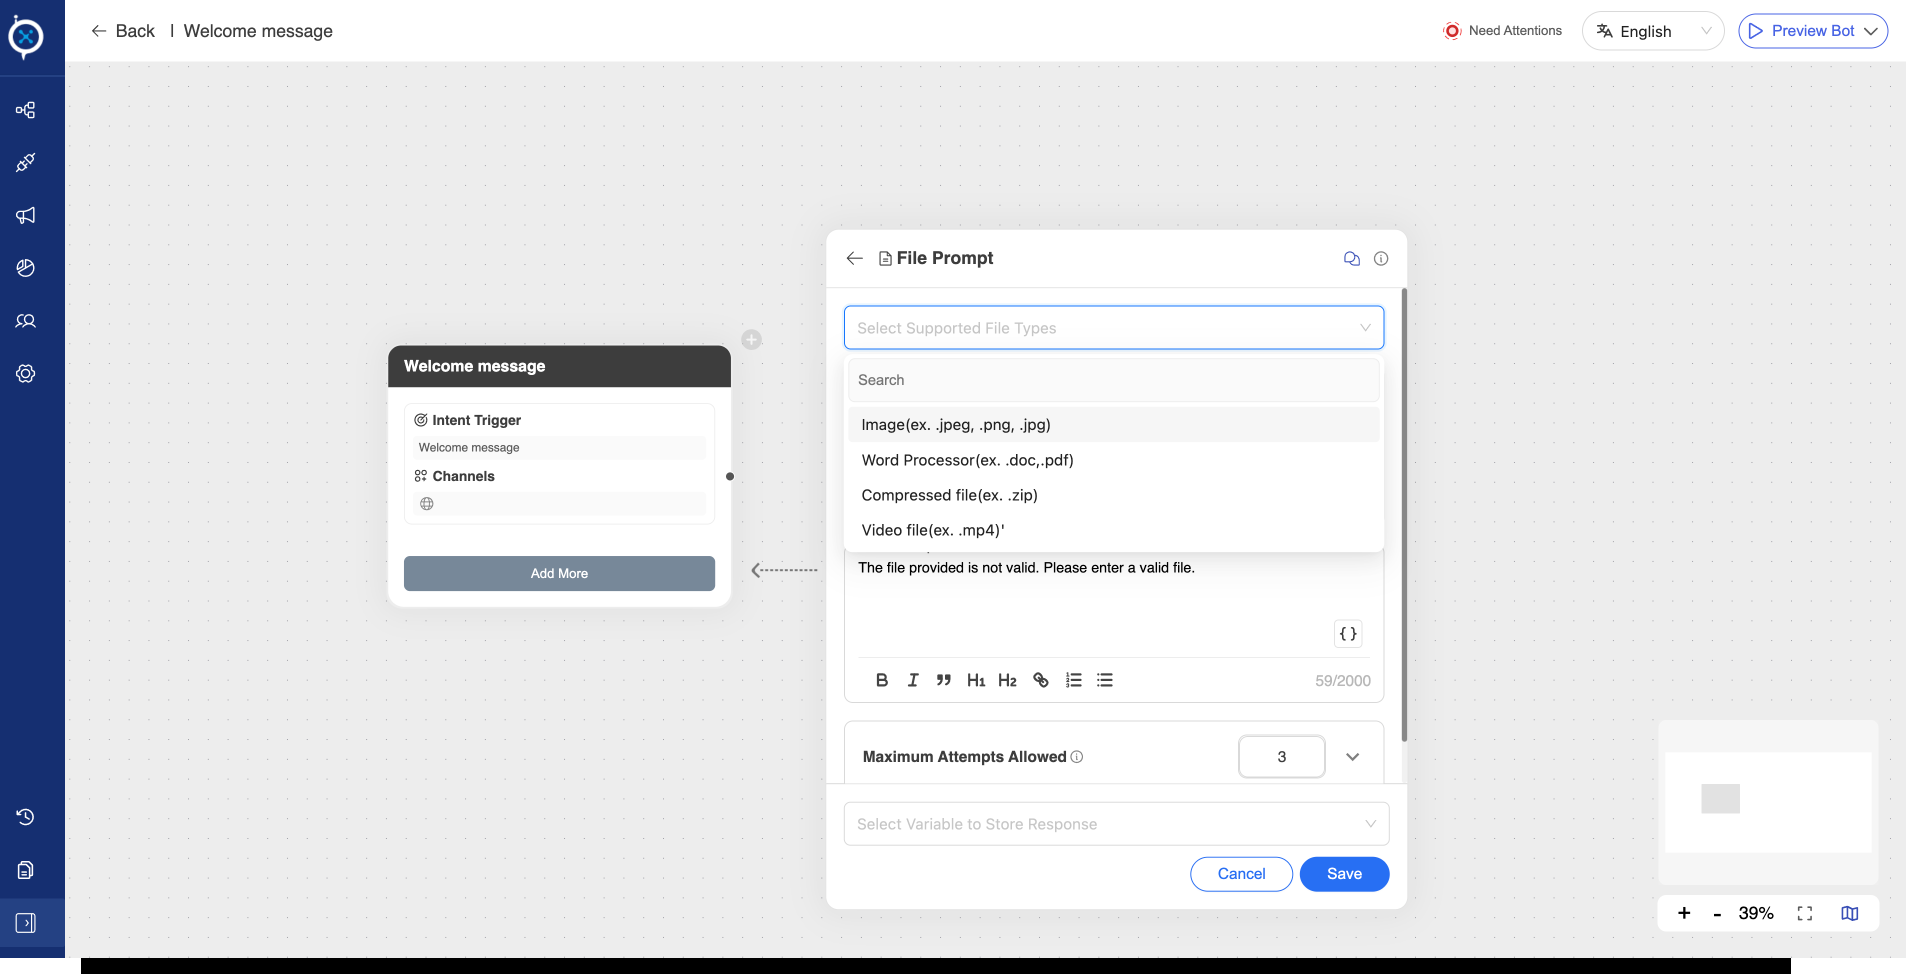Click Add More on Welcome message node

tap(559, 573)
